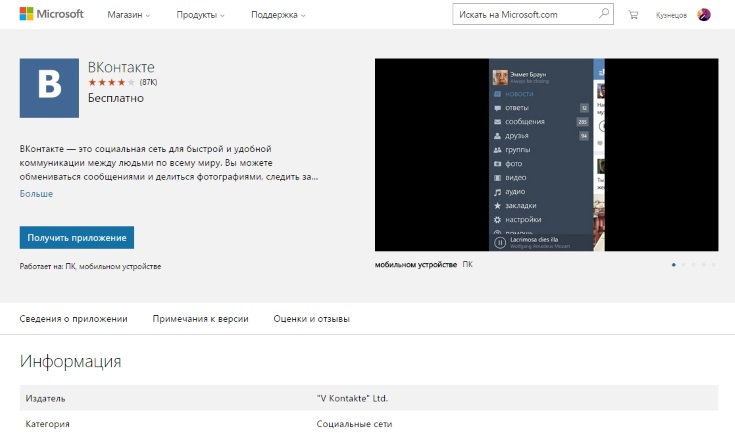Open the shopping cart icon
735x433 pixels.
[x=633, y=15]
